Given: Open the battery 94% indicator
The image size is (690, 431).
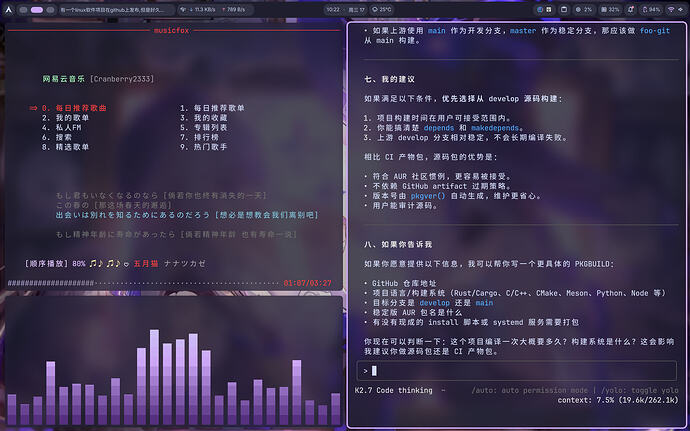Looking at the screenshot, I should pos(651,10).
